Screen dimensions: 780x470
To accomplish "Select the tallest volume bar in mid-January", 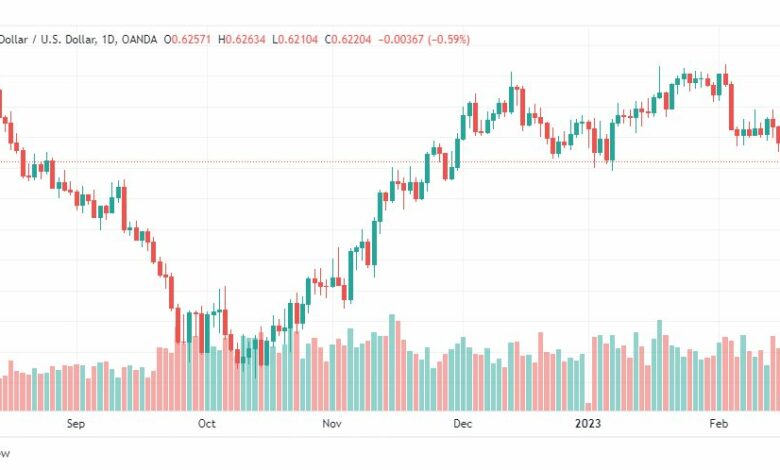I will click(x=660, y=366).
